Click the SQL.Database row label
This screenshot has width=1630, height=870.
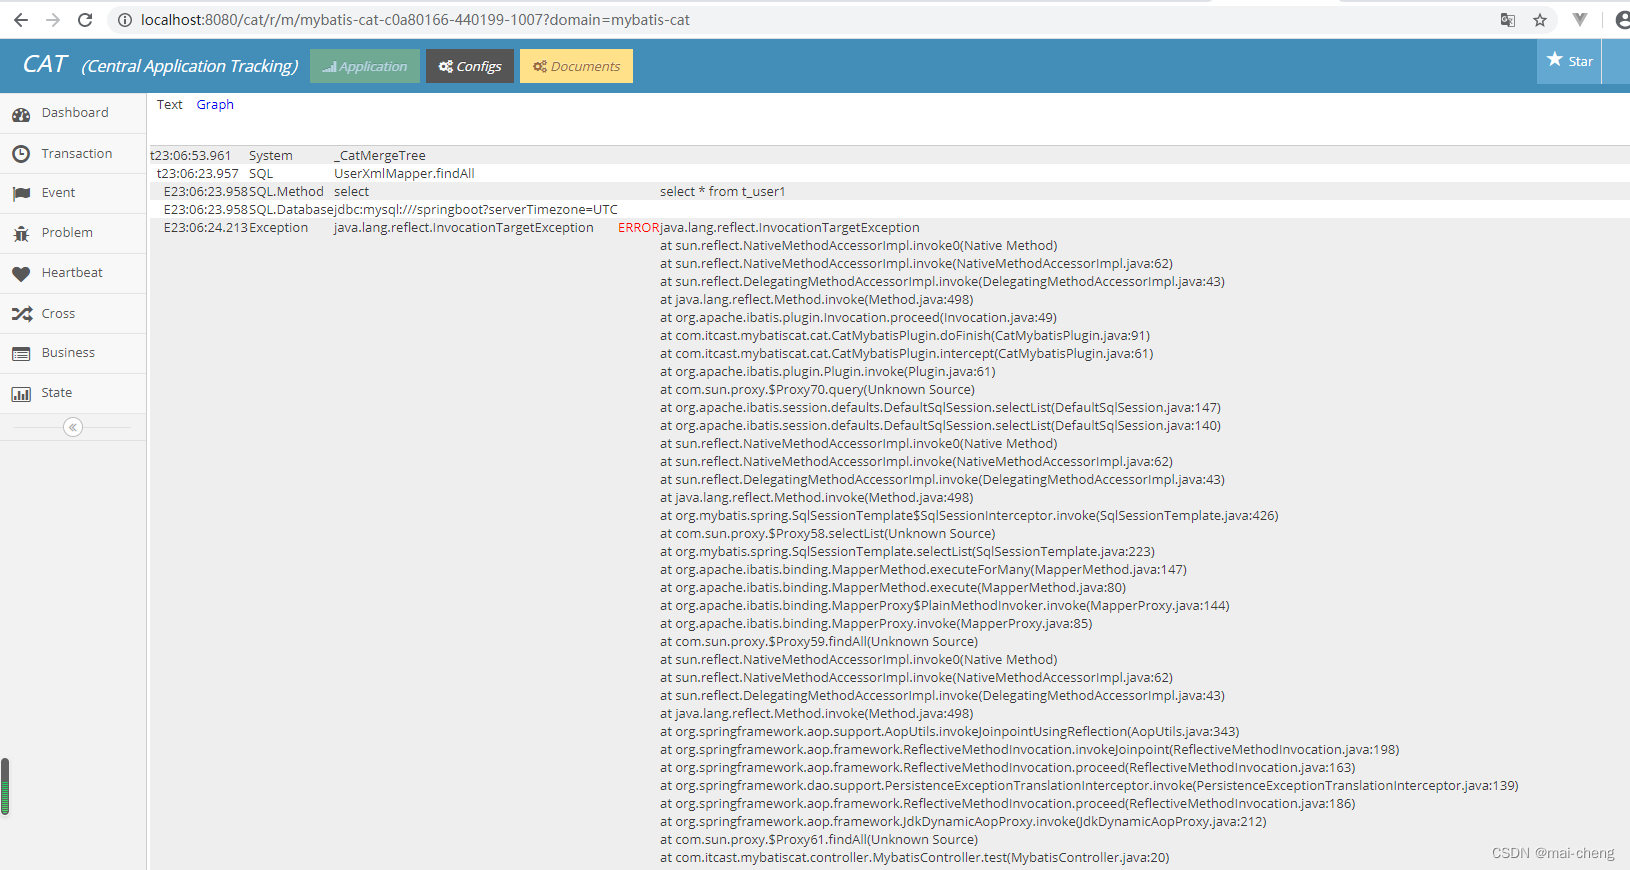pos(291,209)
